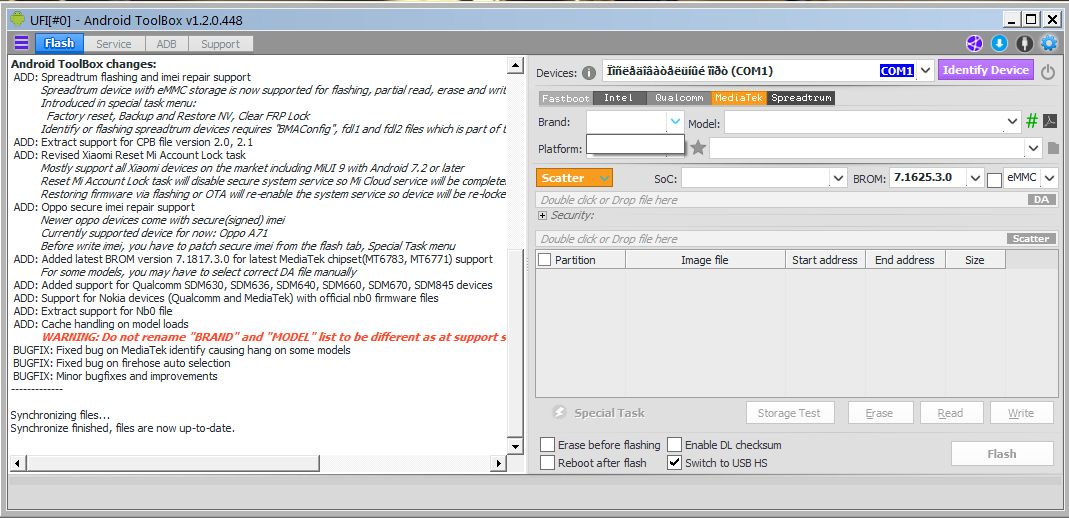Open the PDF manual icon

1051,122
